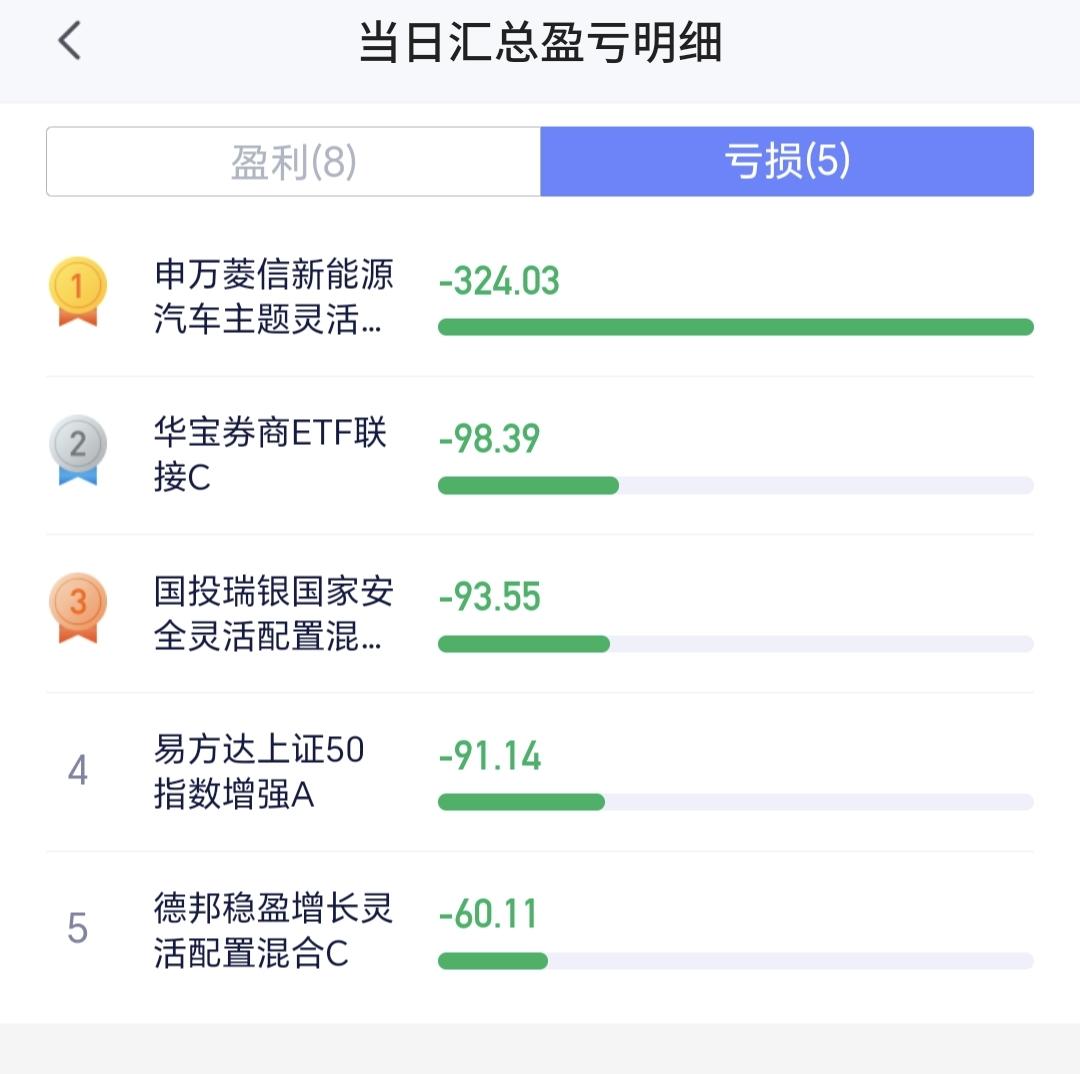Click the gold rank 1 medal
The image size is (1080, 1074).
(x=78, y=291)
